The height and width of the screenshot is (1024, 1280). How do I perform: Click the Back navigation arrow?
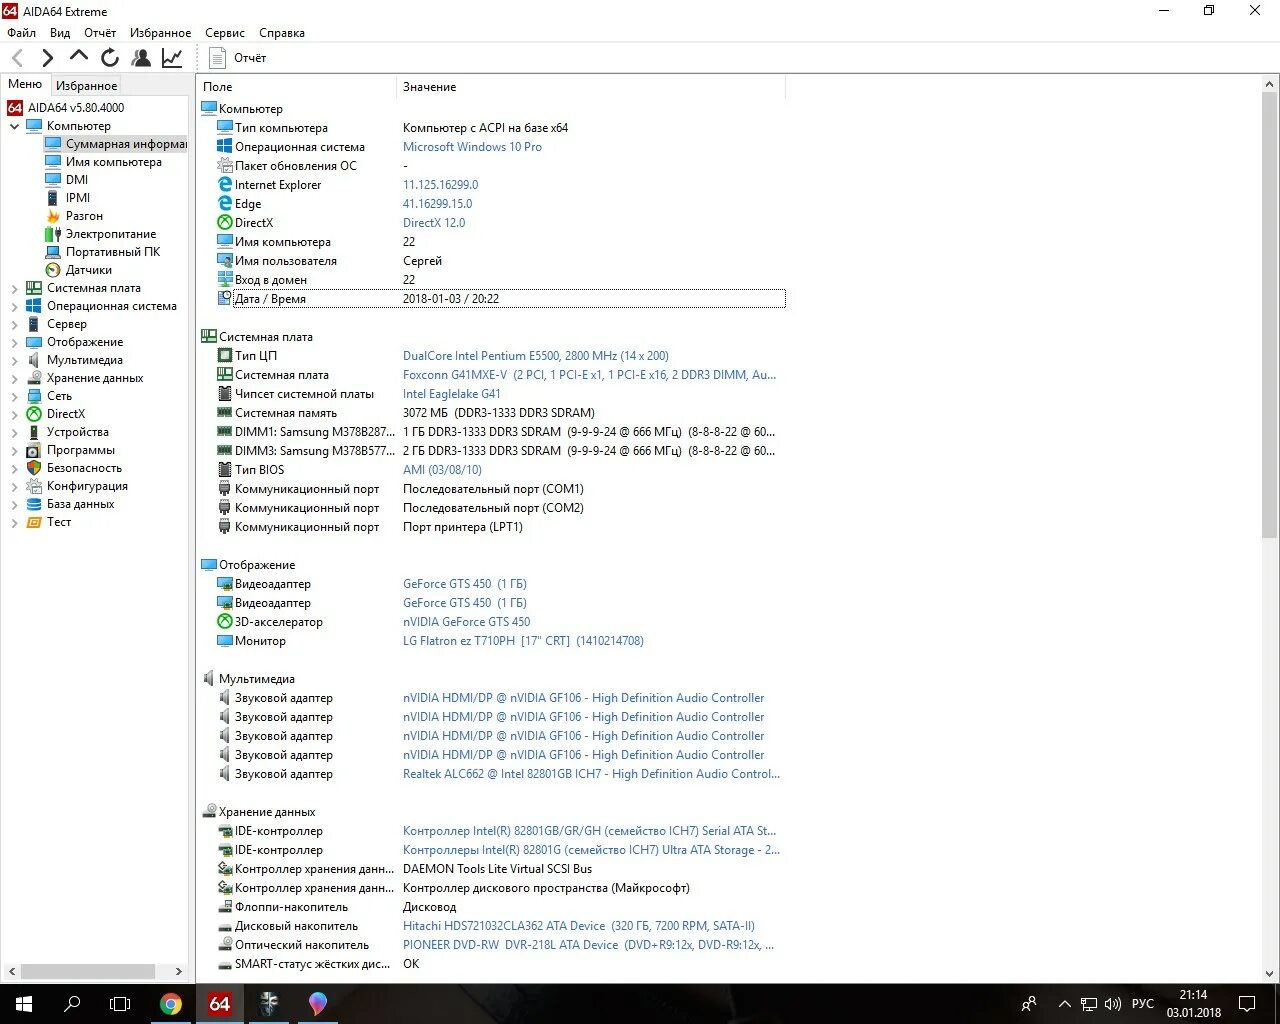coord(17,58)
